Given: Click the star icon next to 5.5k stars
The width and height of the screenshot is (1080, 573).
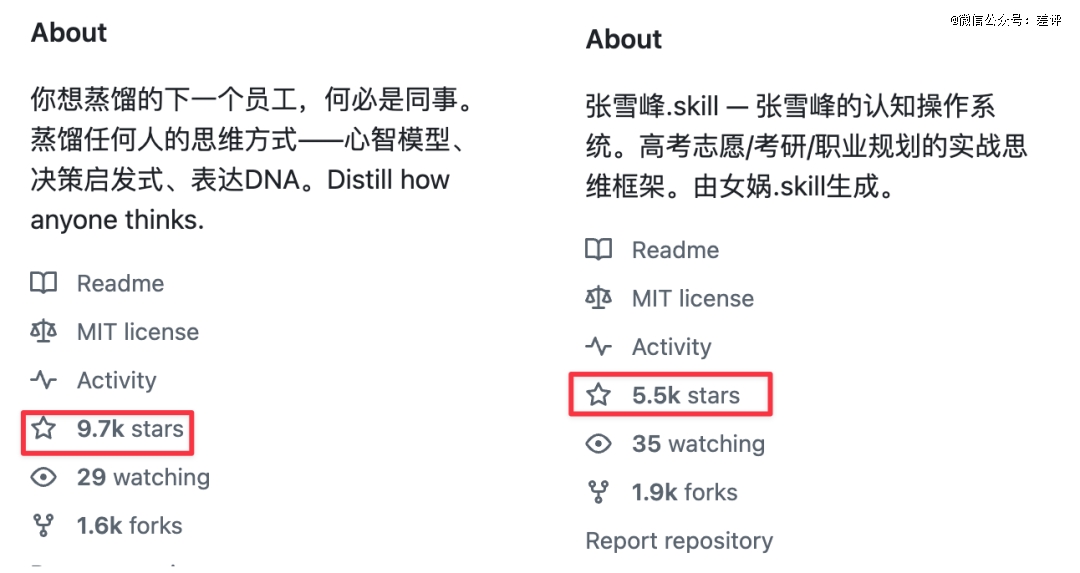Looking at the screenshot, I should click(x=598, y=395).
